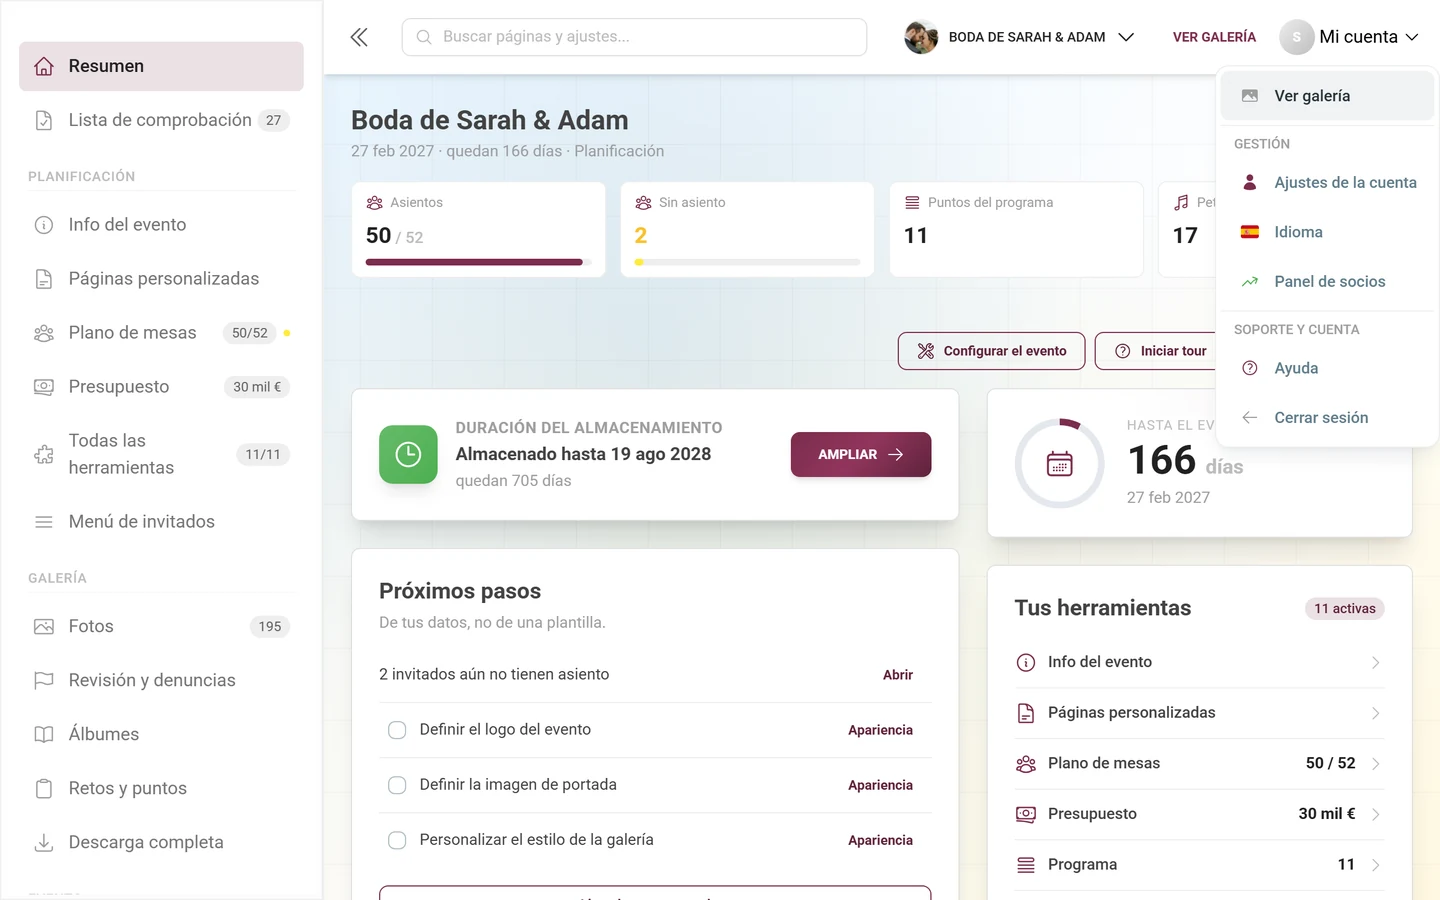Collapse sidebar with double-arrow icon
Viewport: 1440px width, 900px height.
[359, 37]
